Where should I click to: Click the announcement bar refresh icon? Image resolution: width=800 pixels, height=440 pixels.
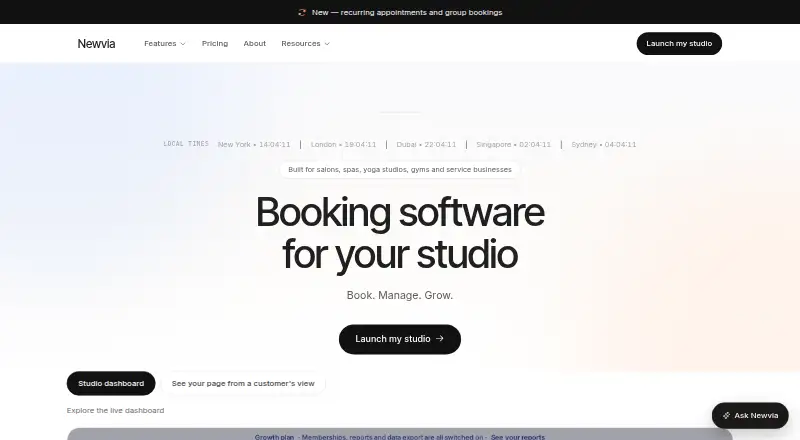(302, 12)
